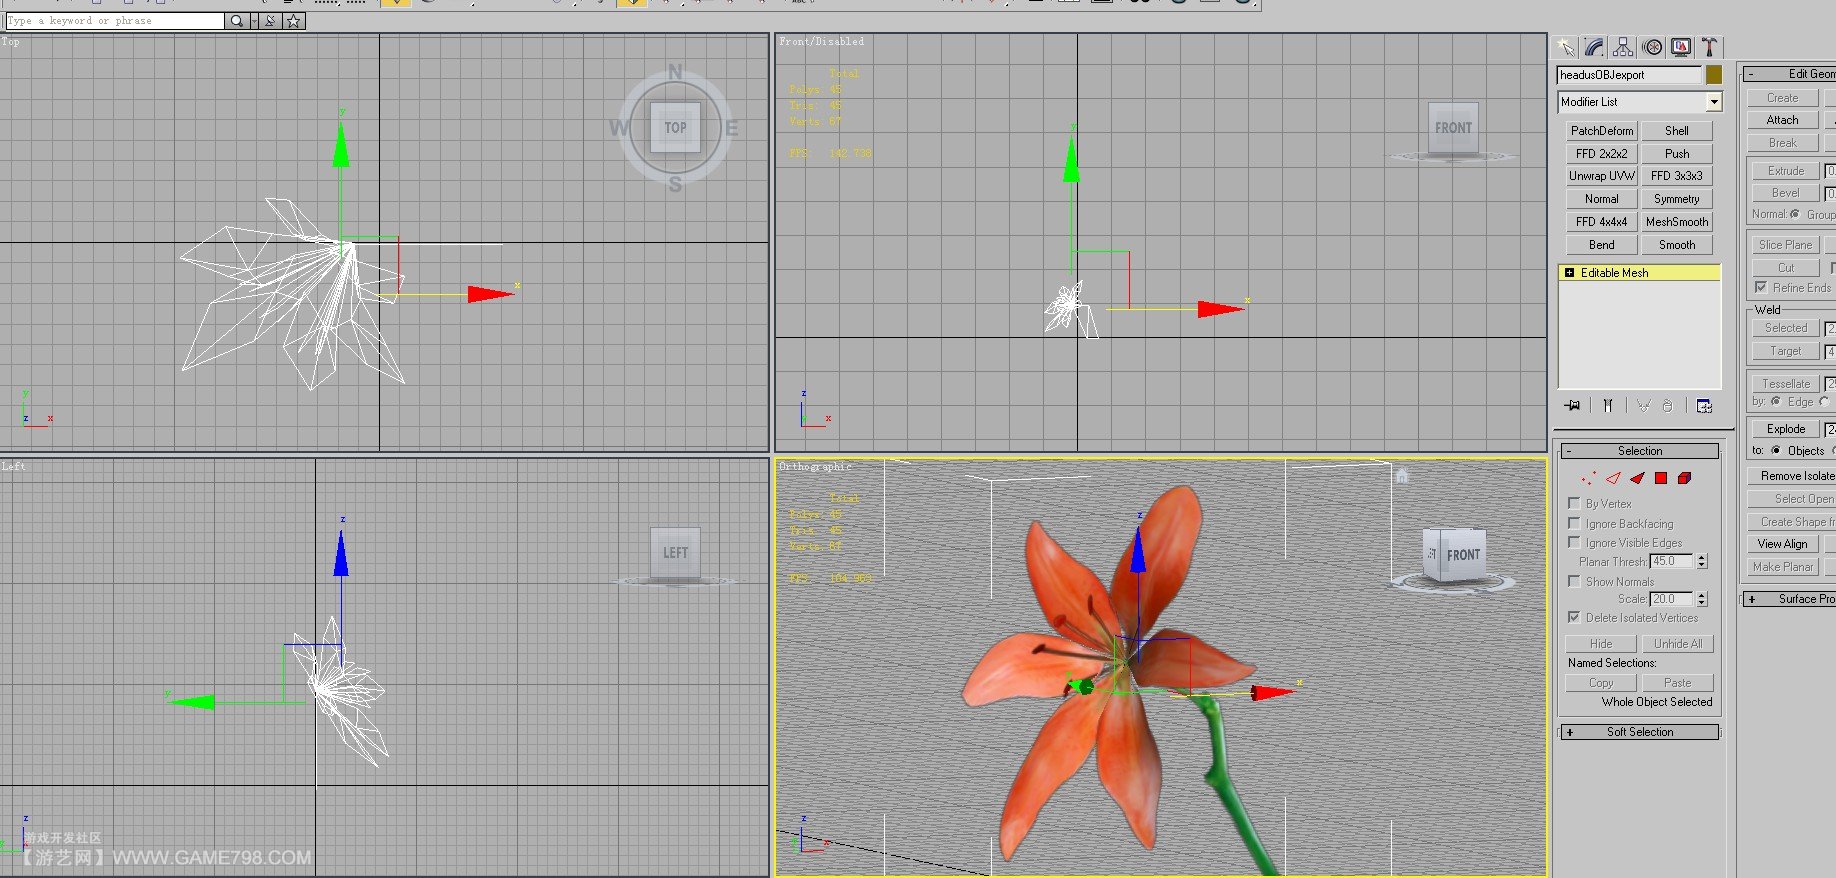Click the Pin Stack icon

coord(1573,405)
